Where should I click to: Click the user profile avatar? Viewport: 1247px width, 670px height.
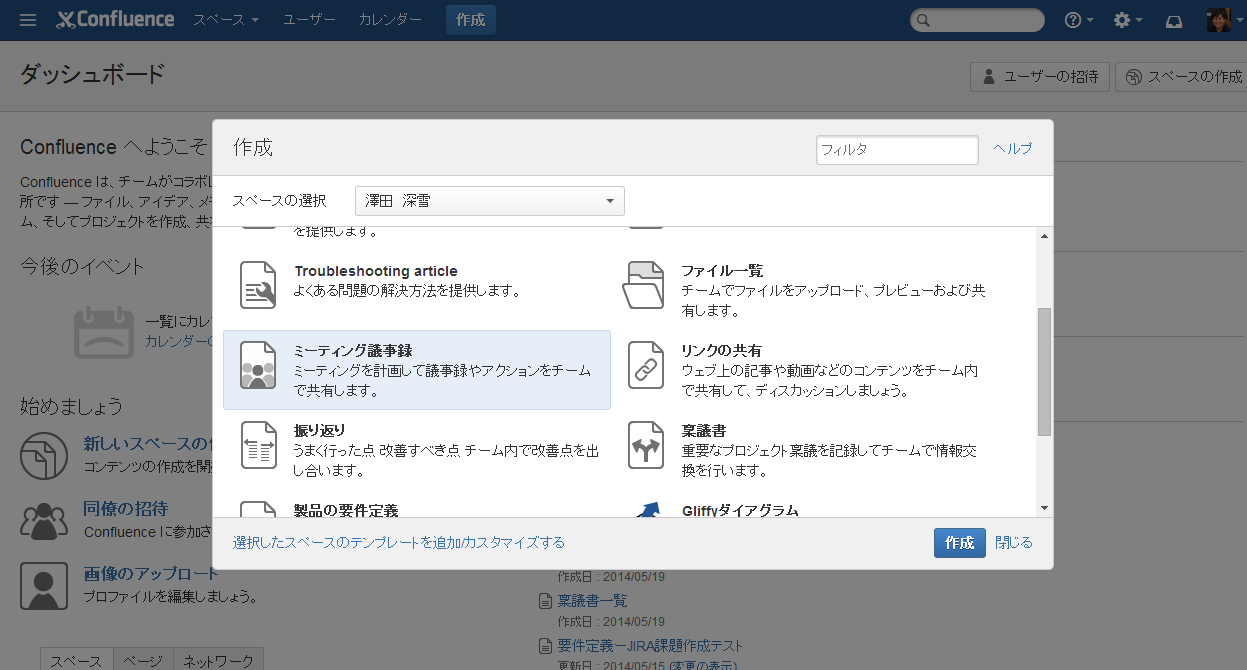pos(1219,20)
